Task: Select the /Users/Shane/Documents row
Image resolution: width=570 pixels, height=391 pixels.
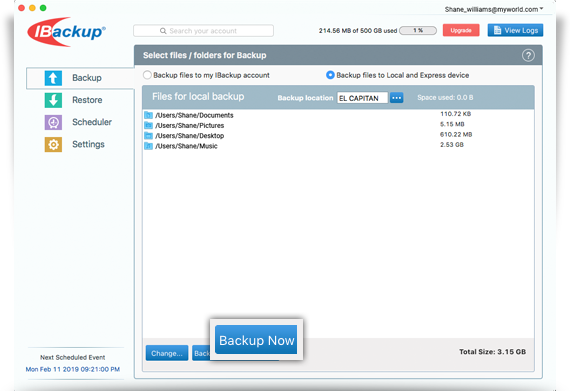Action: (338, 115)
